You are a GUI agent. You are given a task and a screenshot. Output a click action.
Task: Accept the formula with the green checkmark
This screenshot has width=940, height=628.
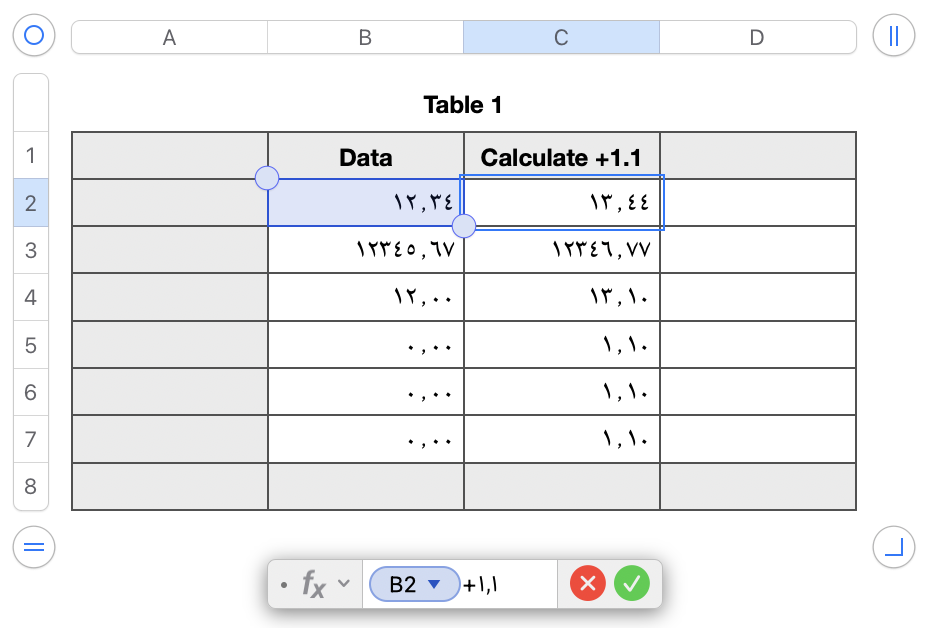632,583
